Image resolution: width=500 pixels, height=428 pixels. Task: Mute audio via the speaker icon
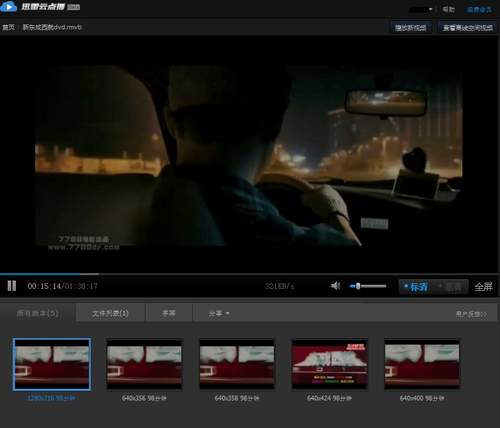[336, 286]
